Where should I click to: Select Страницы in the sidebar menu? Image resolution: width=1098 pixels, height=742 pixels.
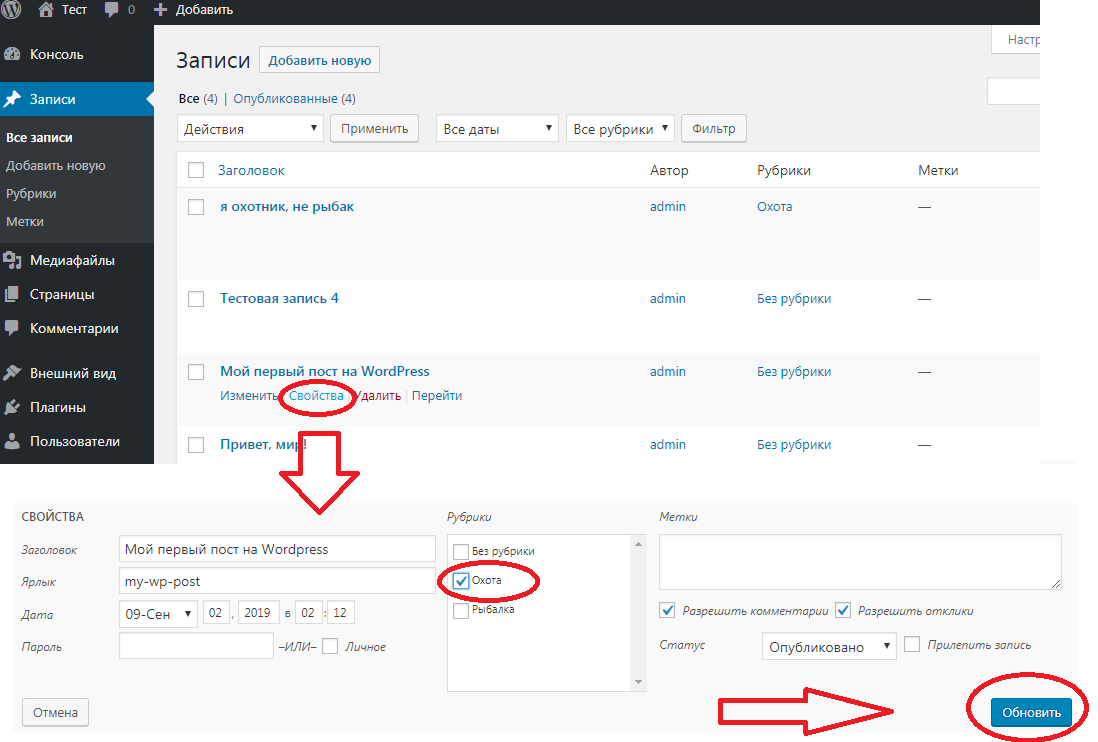click(62, 295)
